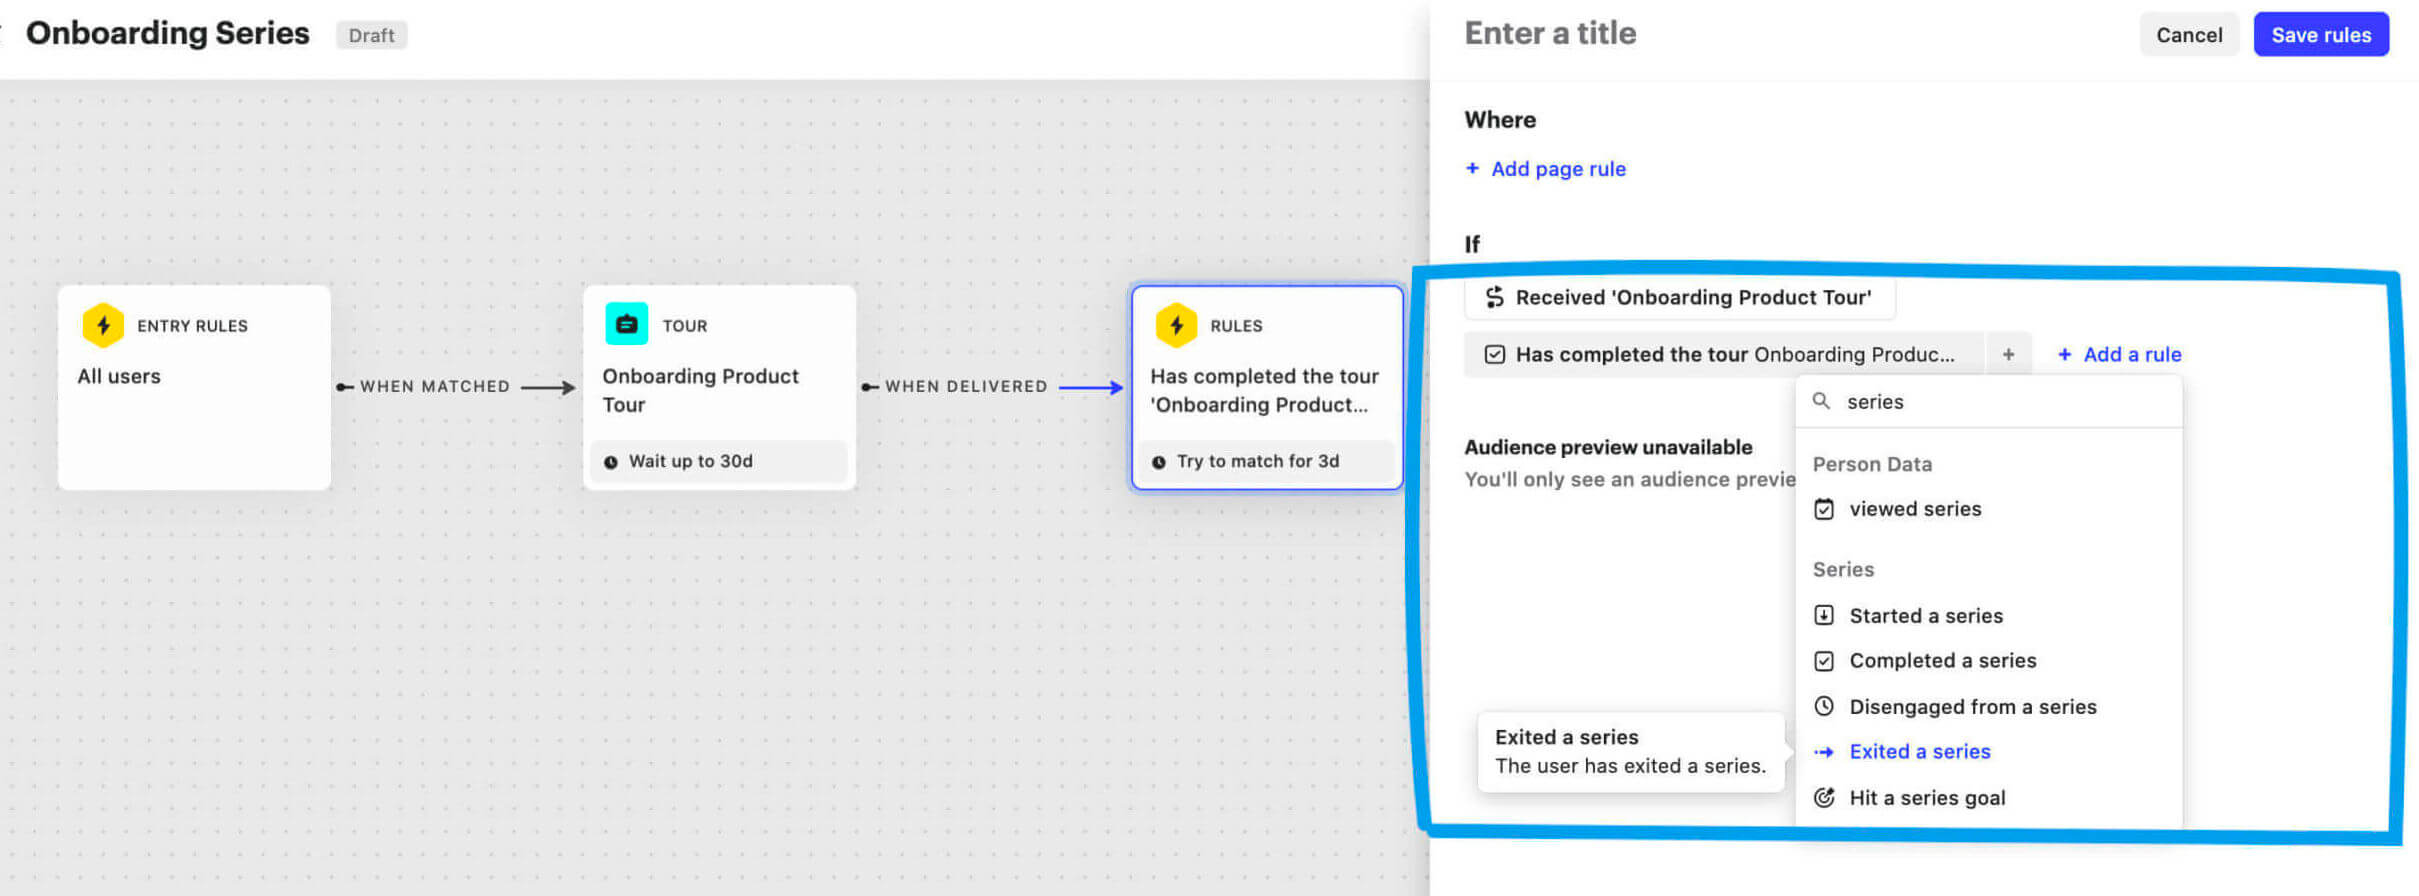Click the yellow Rules block lightning icon
This screenshot has height=896, width=2419.
click(x=1176, y=325)
